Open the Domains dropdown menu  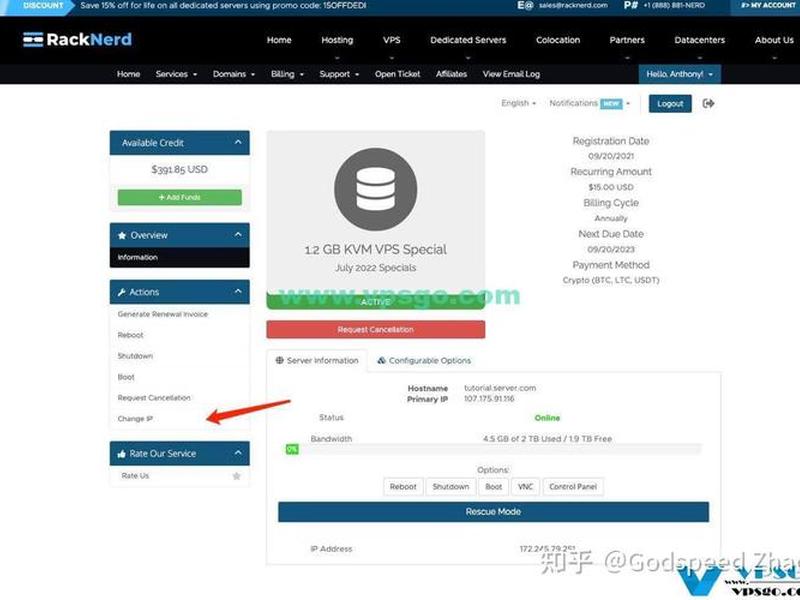234,74
